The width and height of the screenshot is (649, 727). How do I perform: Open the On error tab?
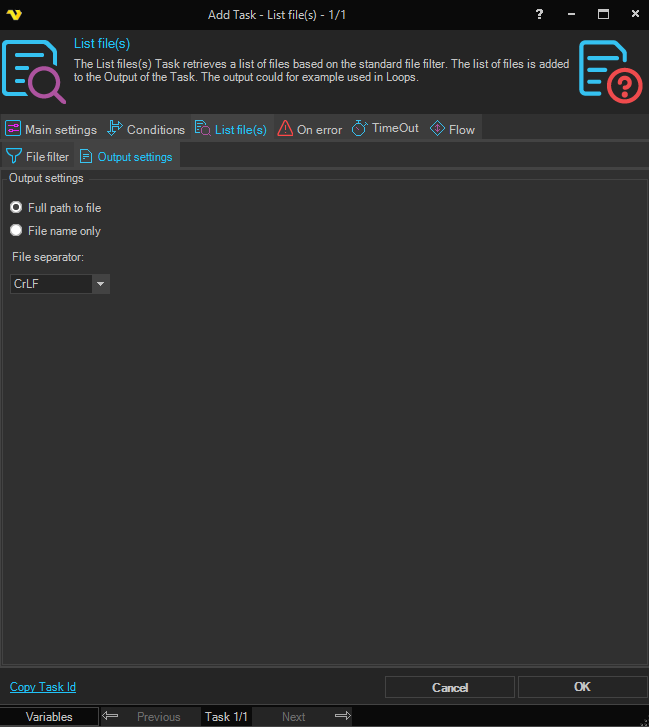(310, 129)
